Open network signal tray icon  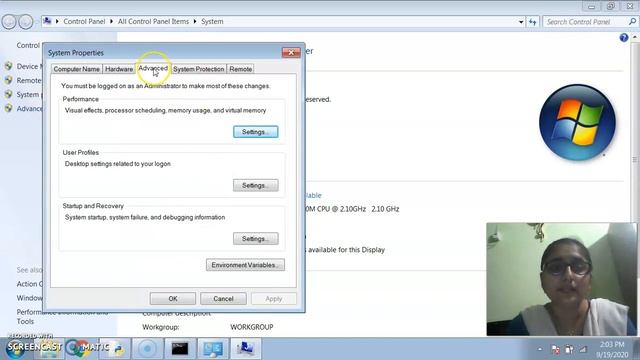(583, 349)
